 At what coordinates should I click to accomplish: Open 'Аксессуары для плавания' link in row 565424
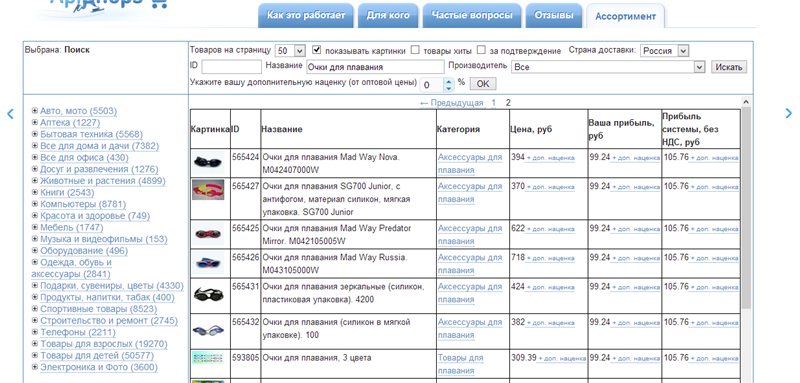[x=470, y=164]
